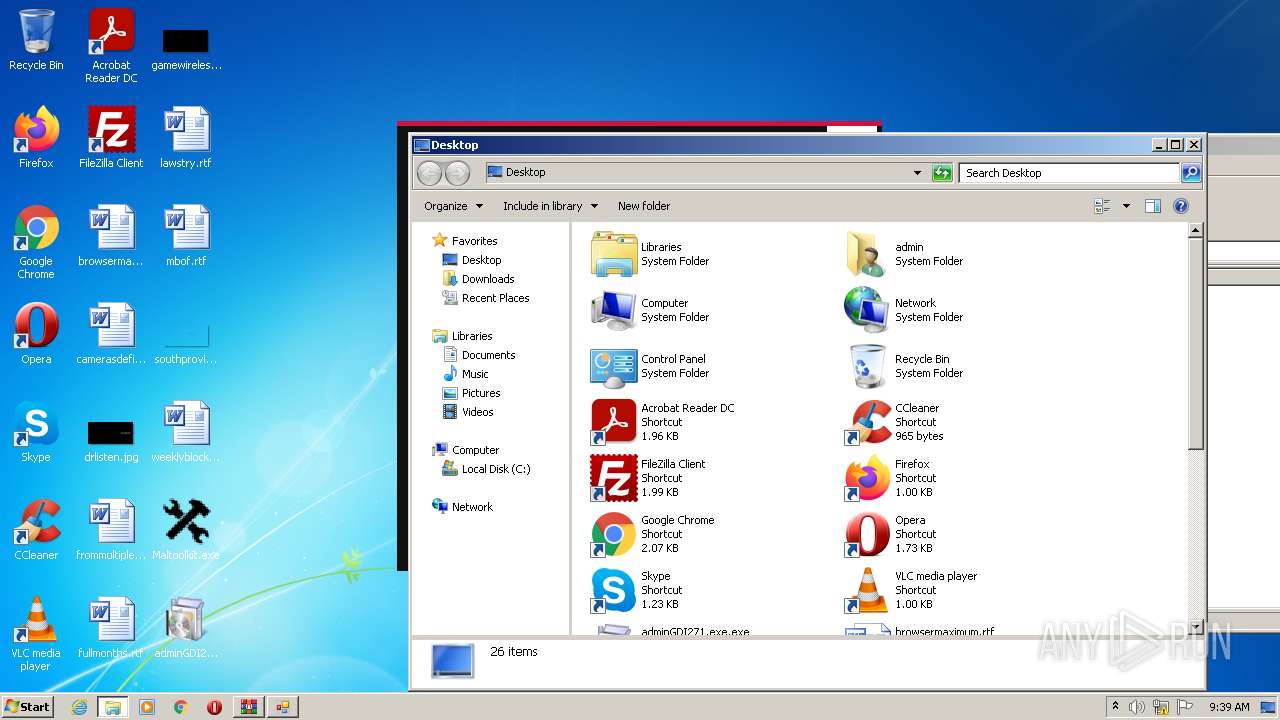Open Windows Media Player taskbar icon
The image size is (1280, 720).
[x=147, y=707]
